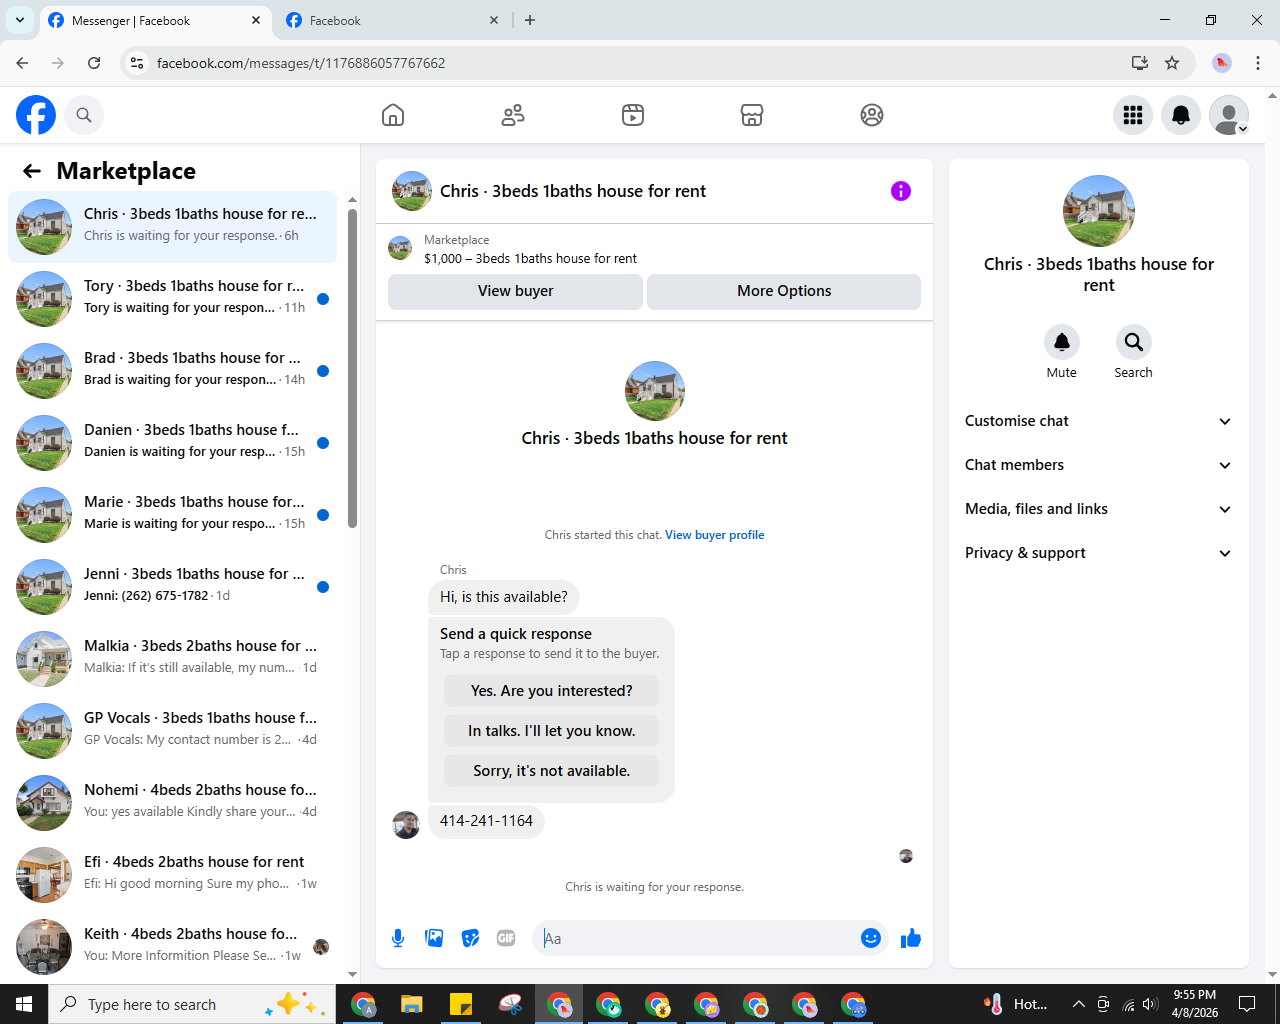The width and height of the screenshot is (1280, 1024).
Task: Close the second Facebook tab
Action: click(x=494, y=20)
